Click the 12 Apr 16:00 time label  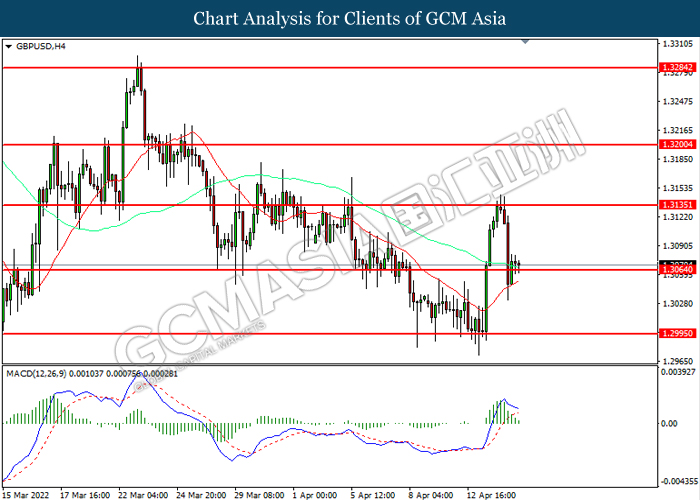(491, 495)
